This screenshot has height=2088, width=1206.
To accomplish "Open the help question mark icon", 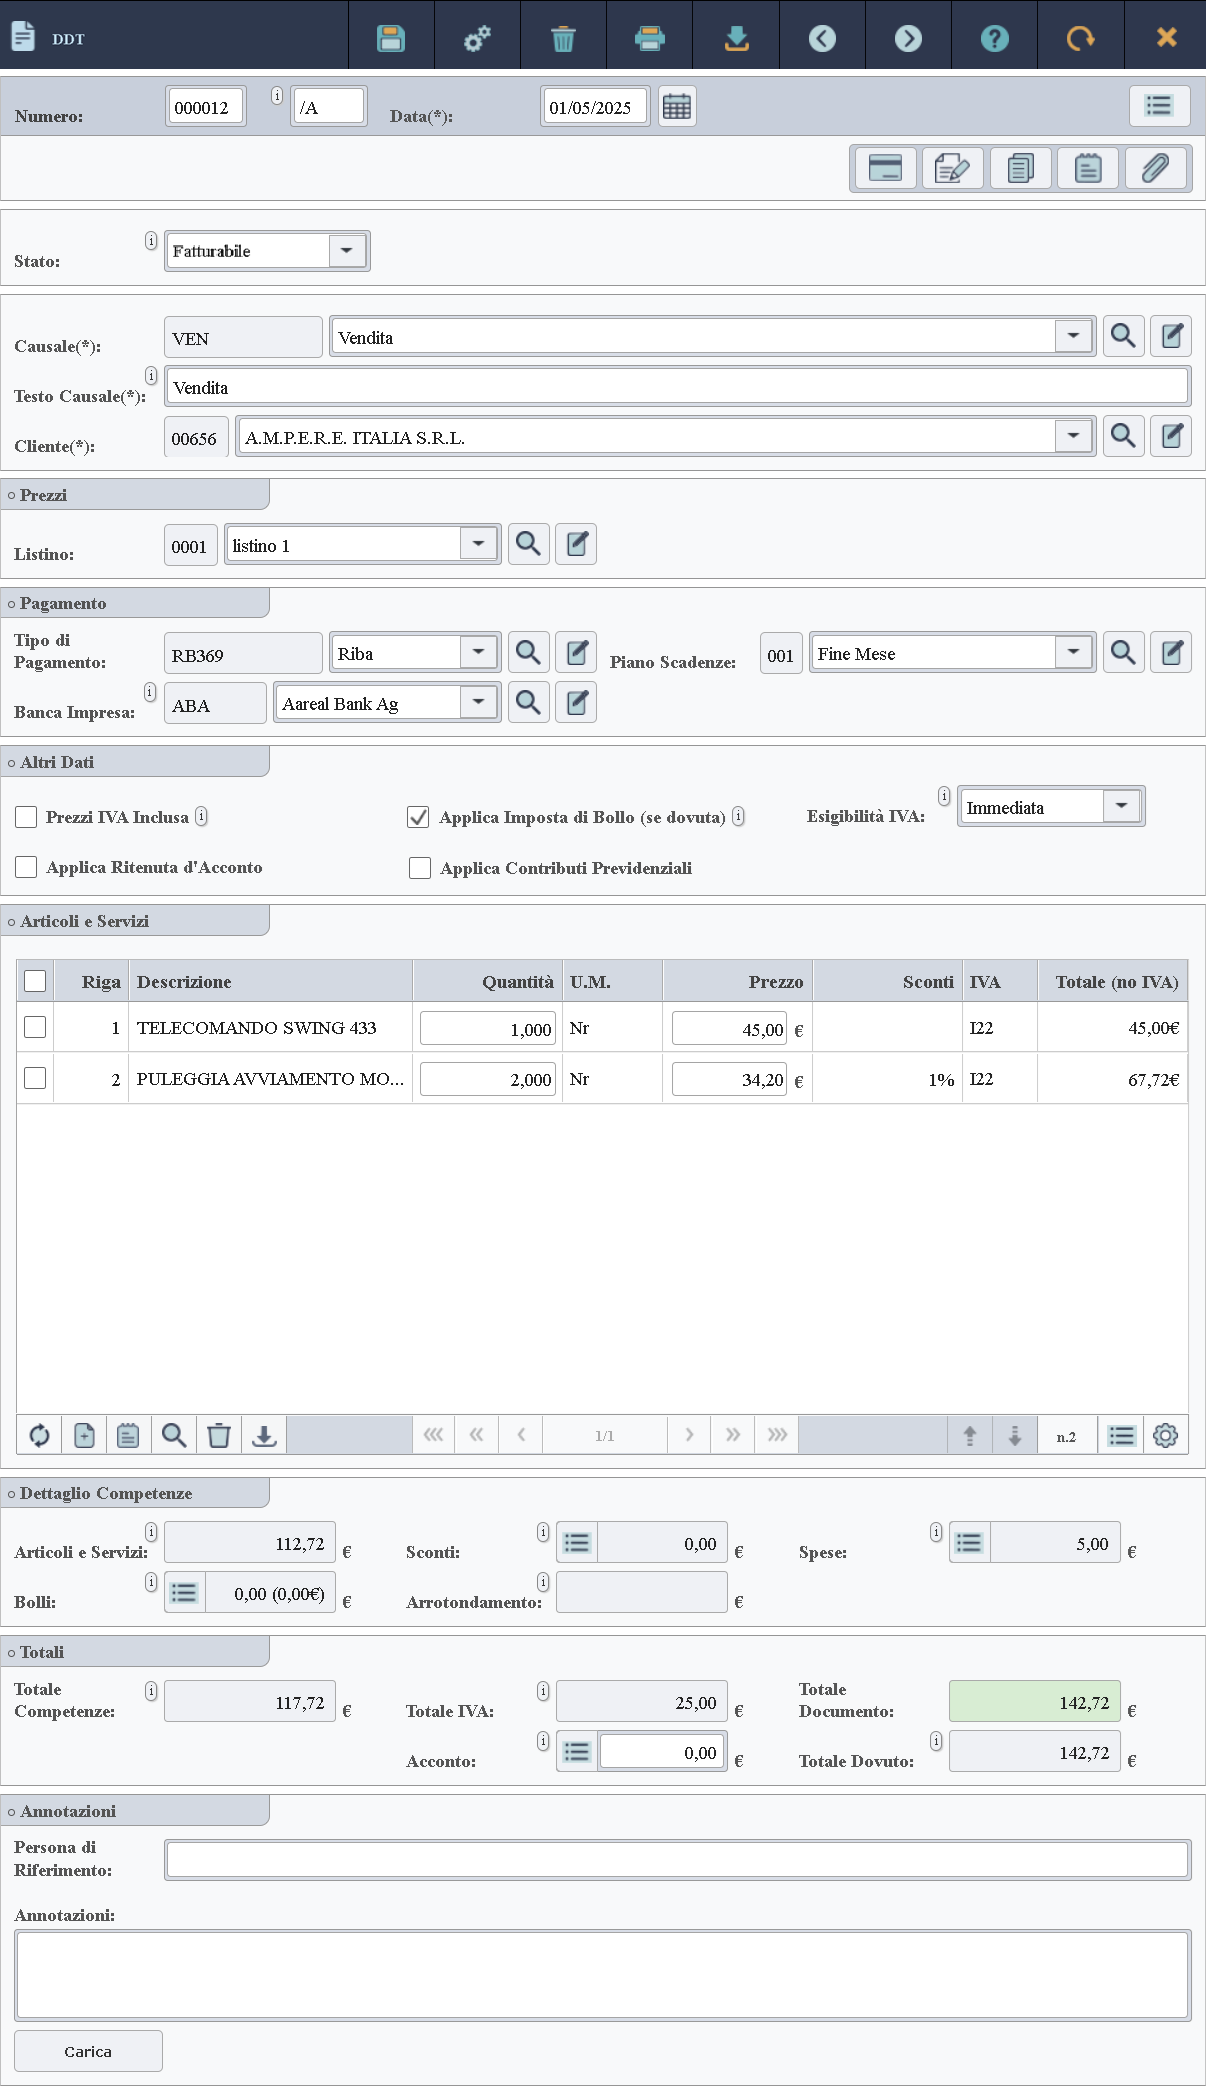I will pyautogui.click(x=994, y=38).
